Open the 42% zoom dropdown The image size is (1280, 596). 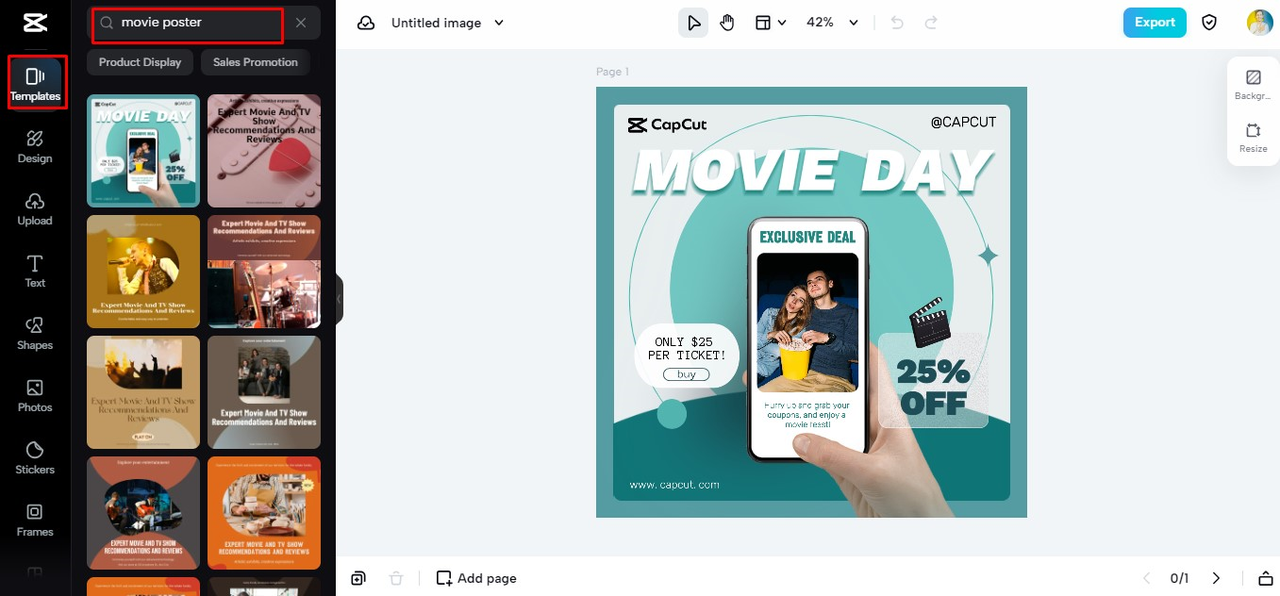(832, 23)
